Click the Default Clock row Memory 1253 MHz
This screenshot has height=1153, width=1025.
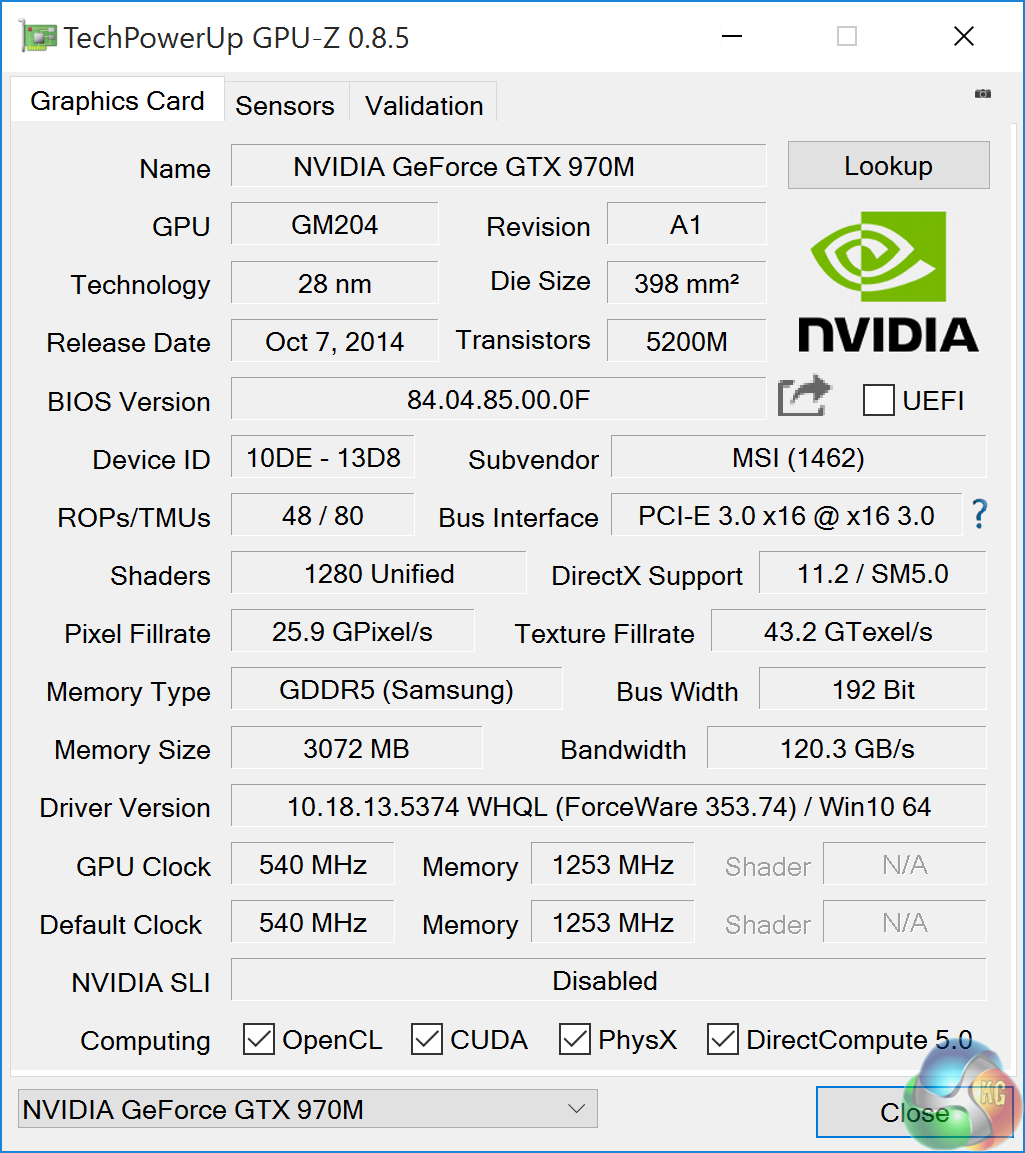click(612, 922)
